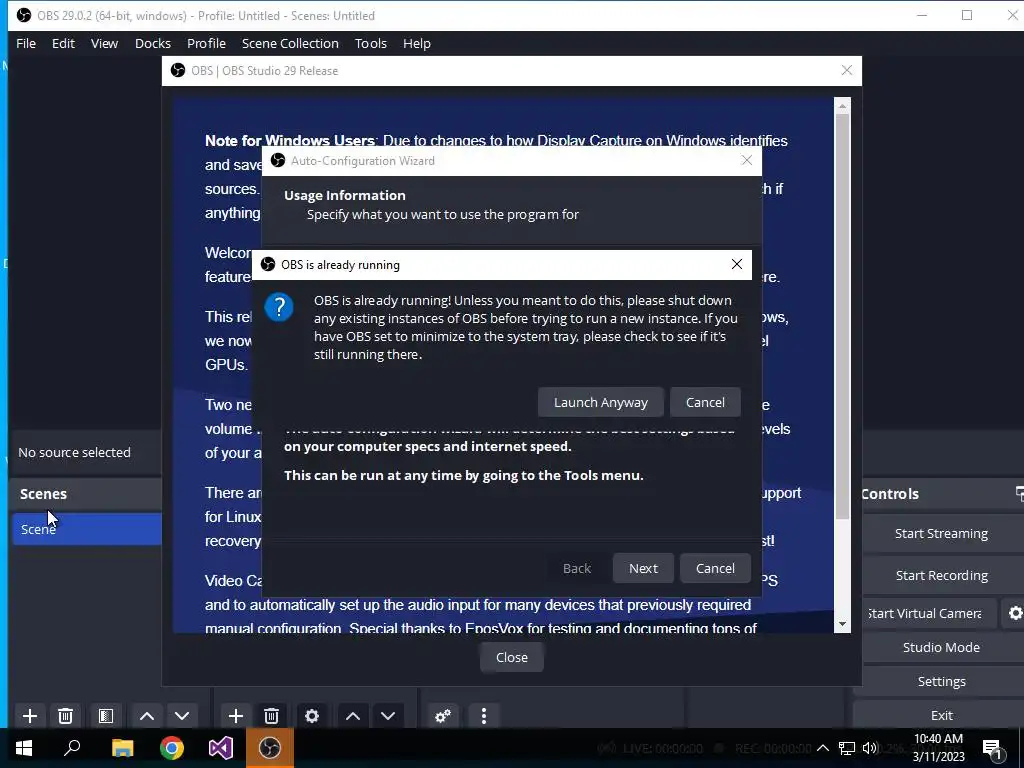Open the Profile menu
This screenshot has width=1024, height=768.
click(206, 43)
